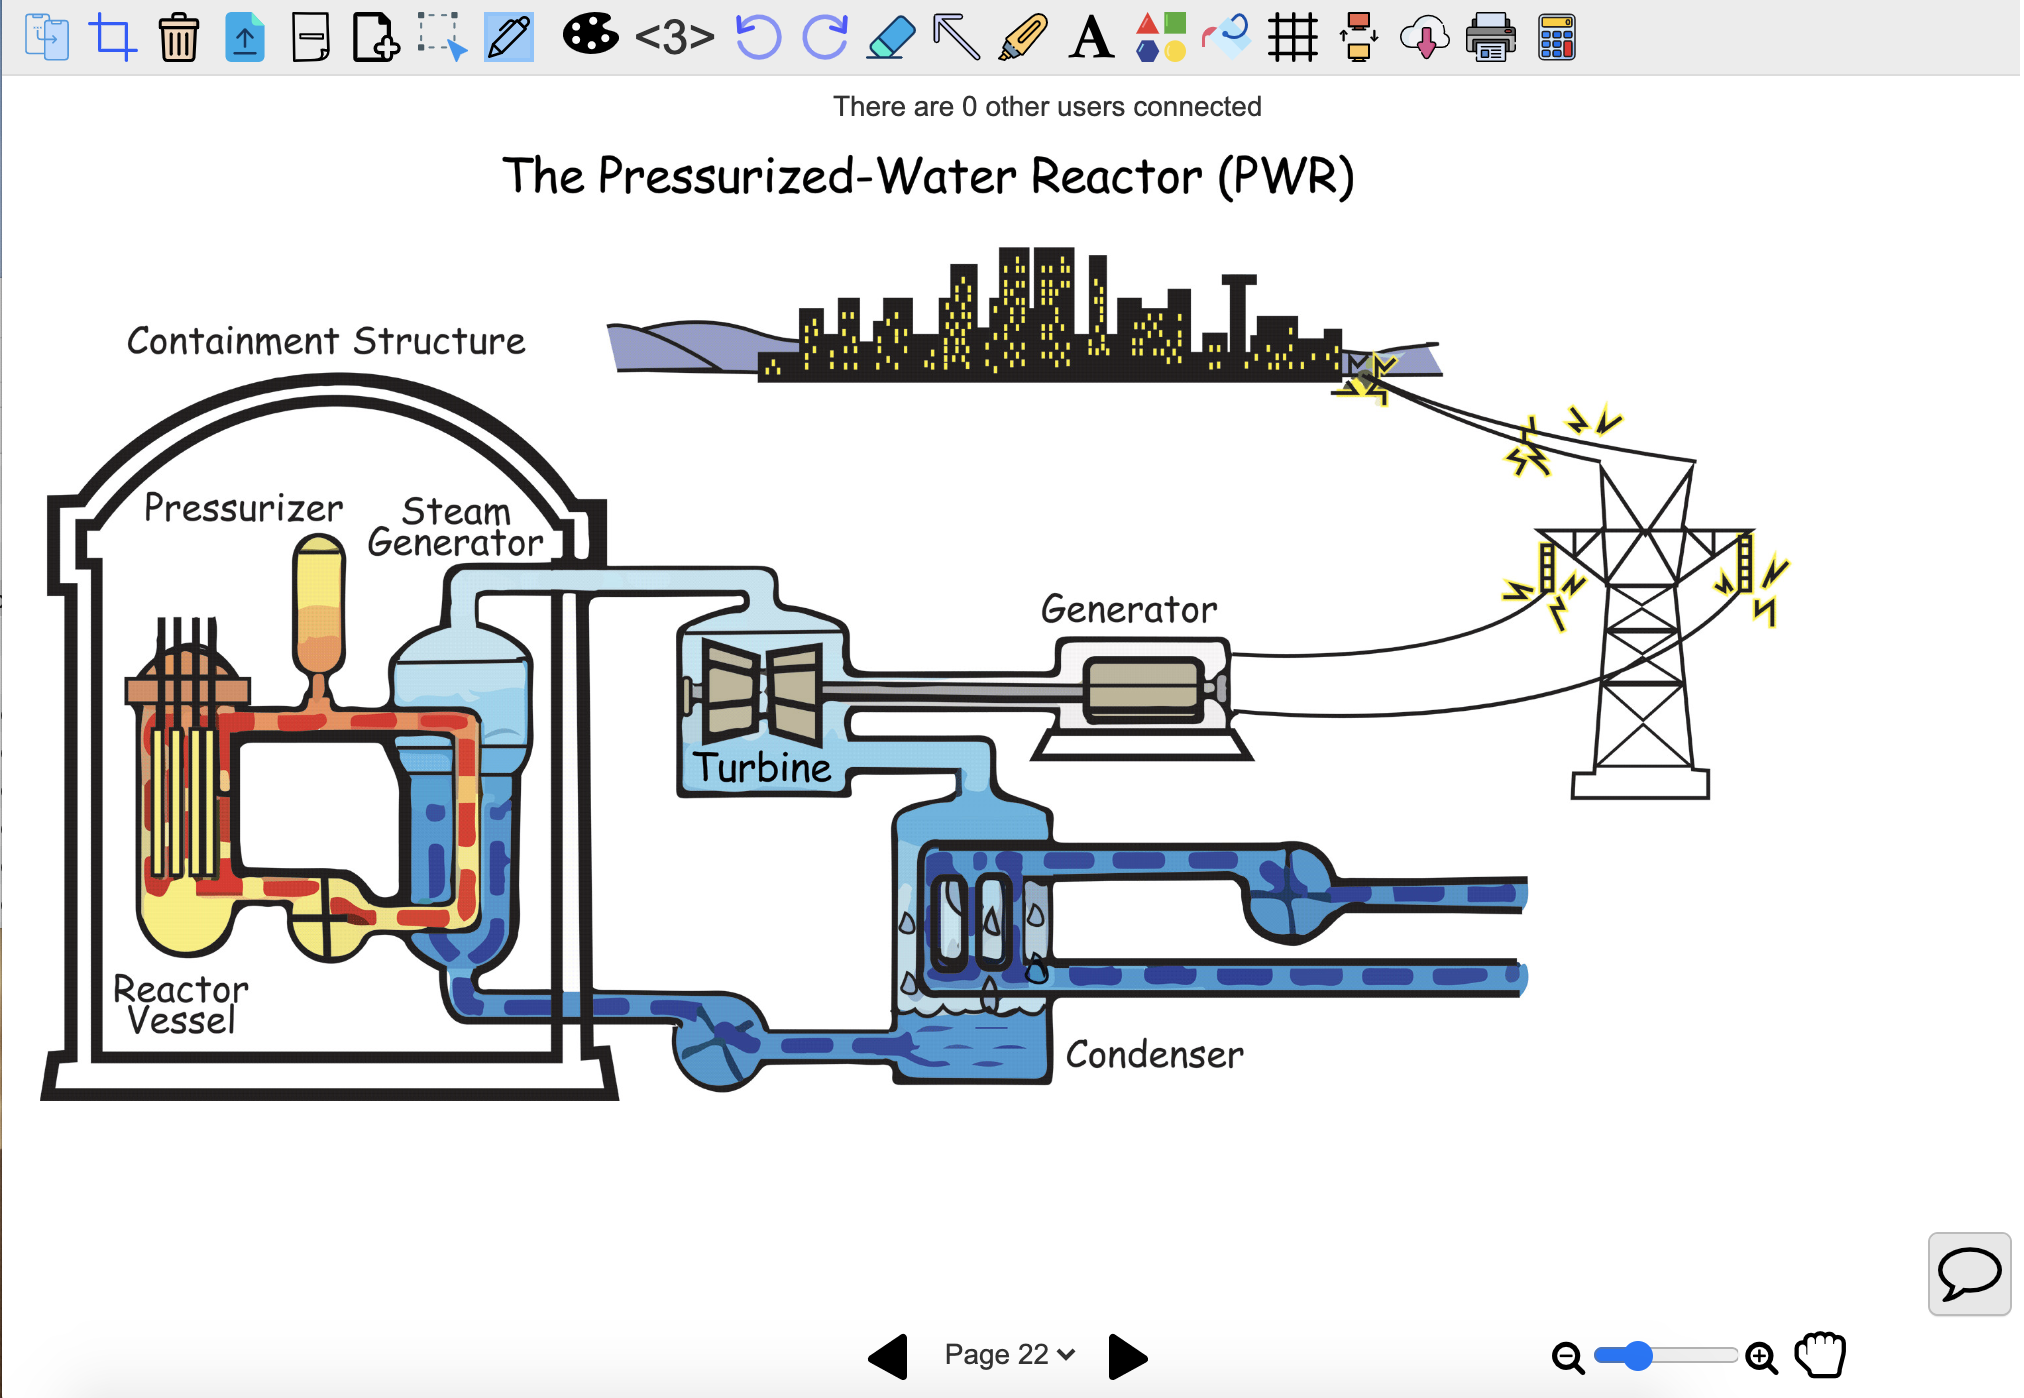2024x1398 pixels.
Task: Select the text tool letter A
Action: coord(1091,38)
